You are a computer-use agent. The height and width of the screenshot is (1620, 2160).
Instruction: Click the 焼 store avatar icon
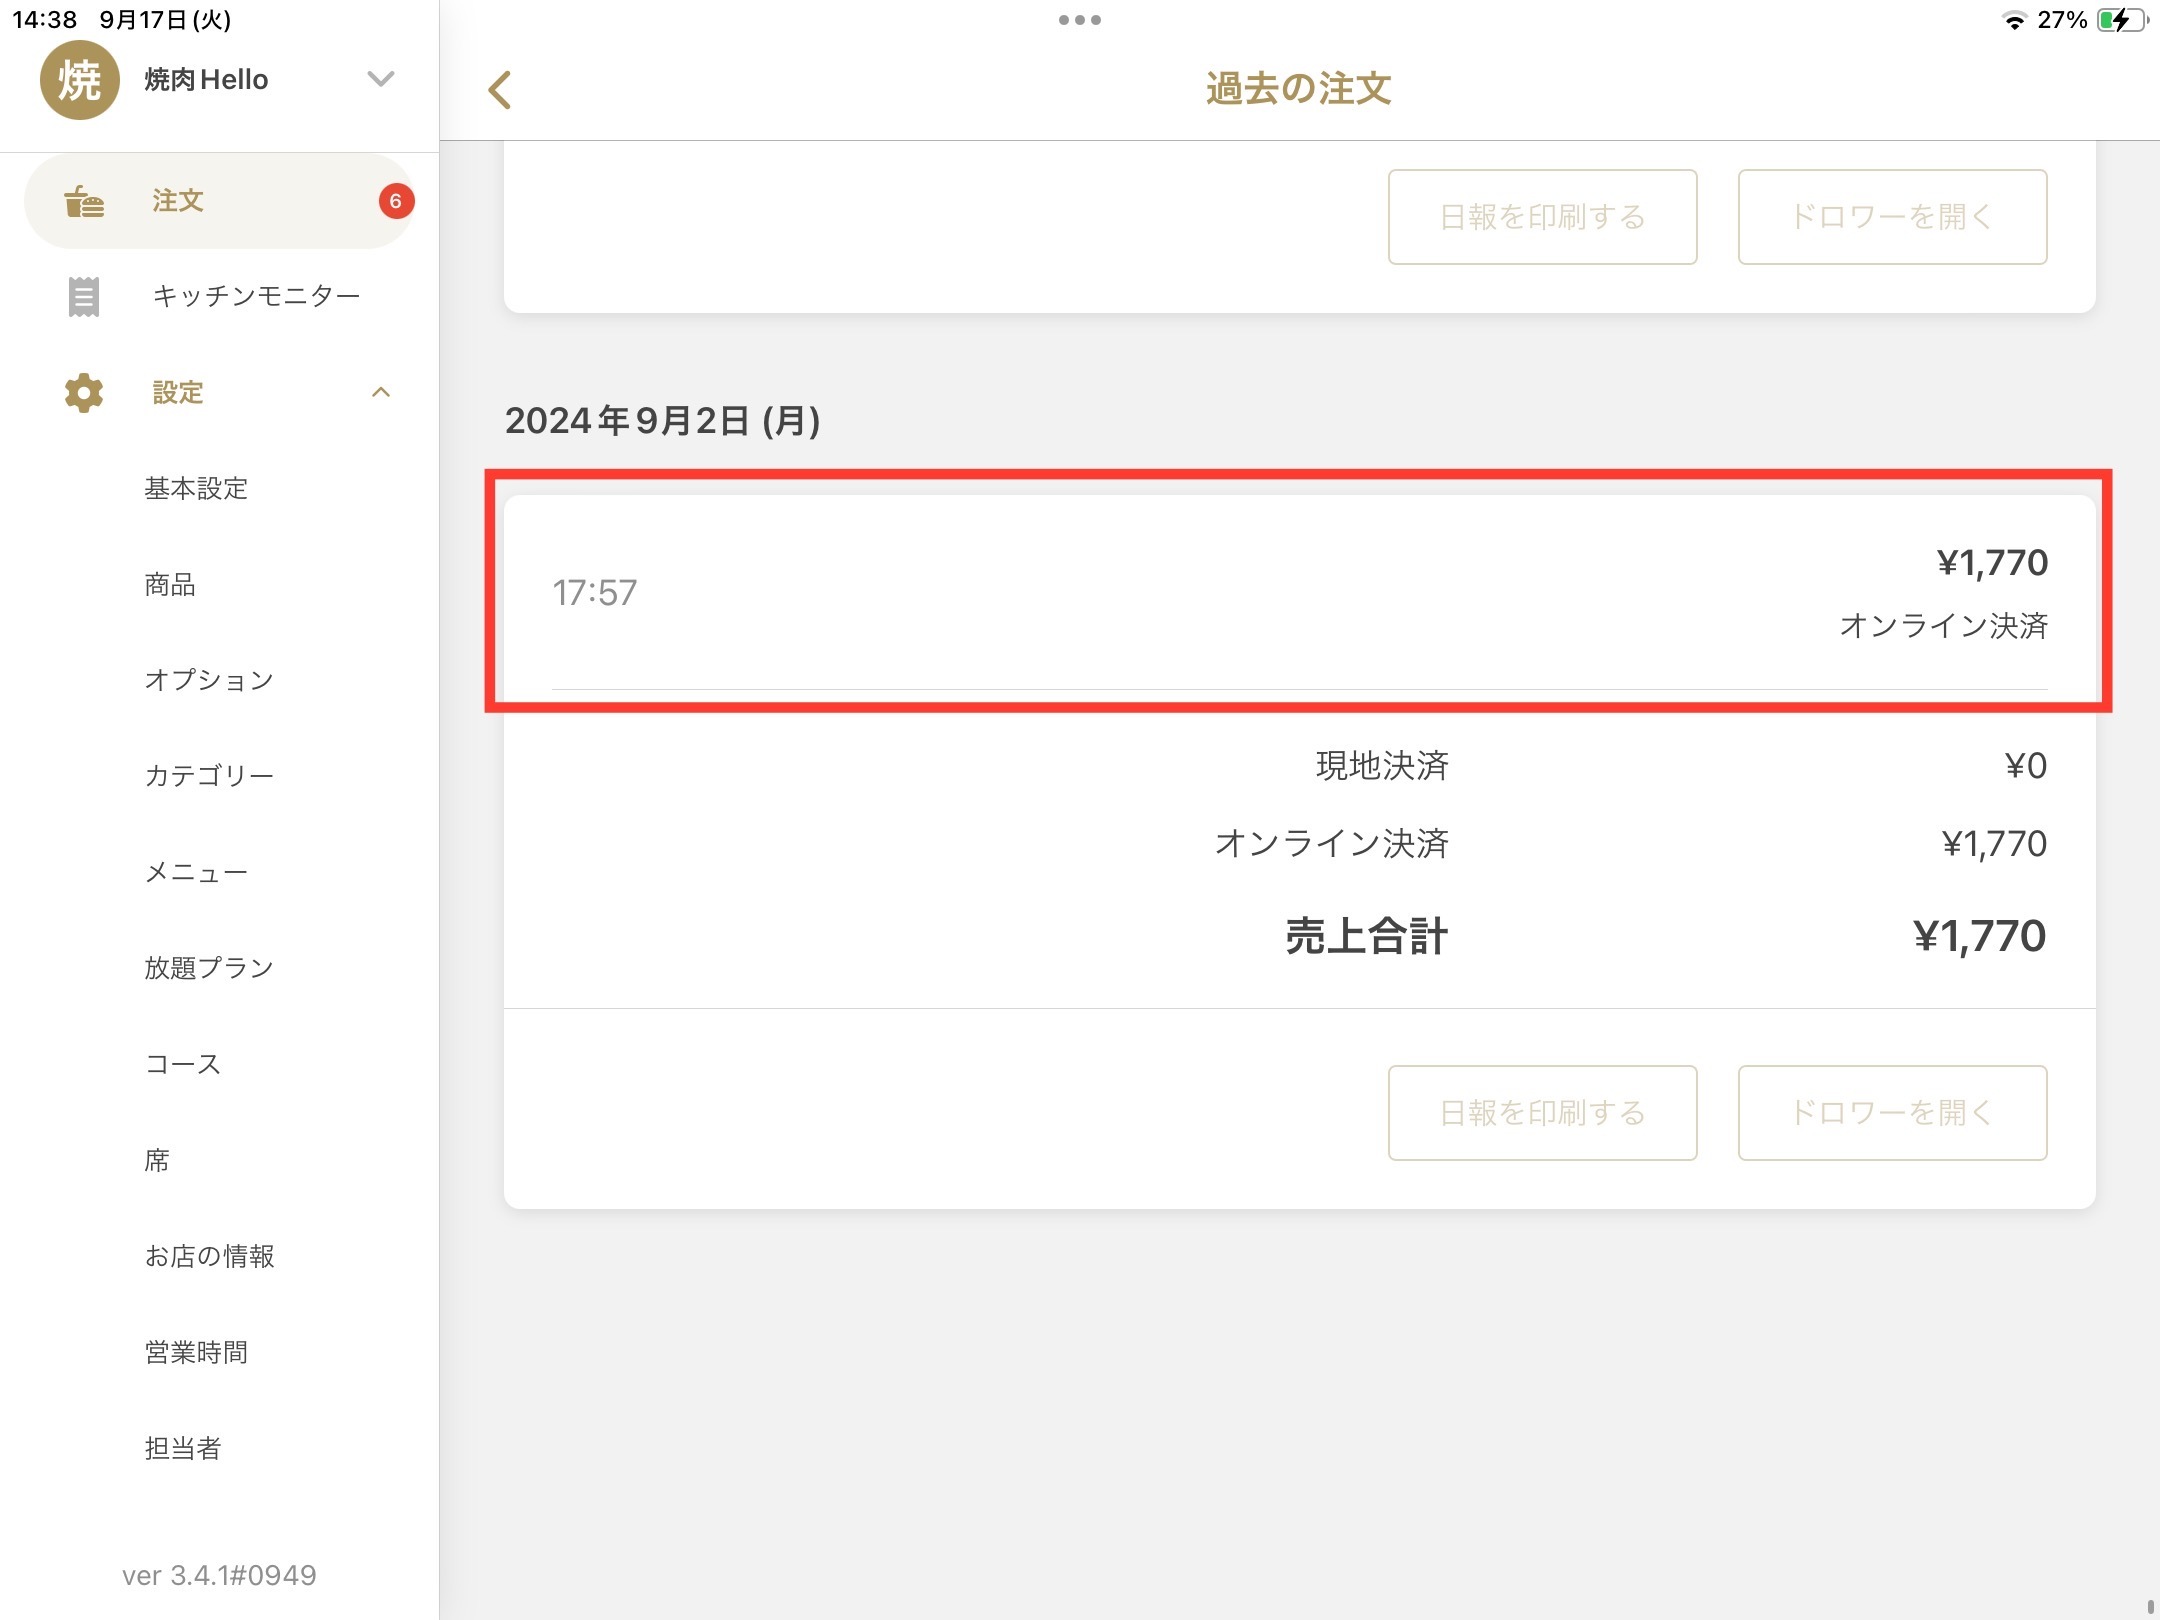[x=79, y=80]
